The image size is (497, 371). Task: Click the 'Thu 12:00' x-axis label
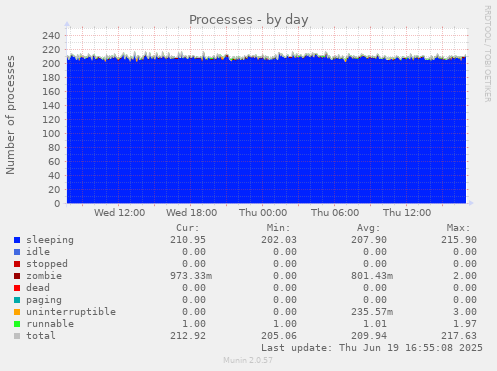click(407, 213)
